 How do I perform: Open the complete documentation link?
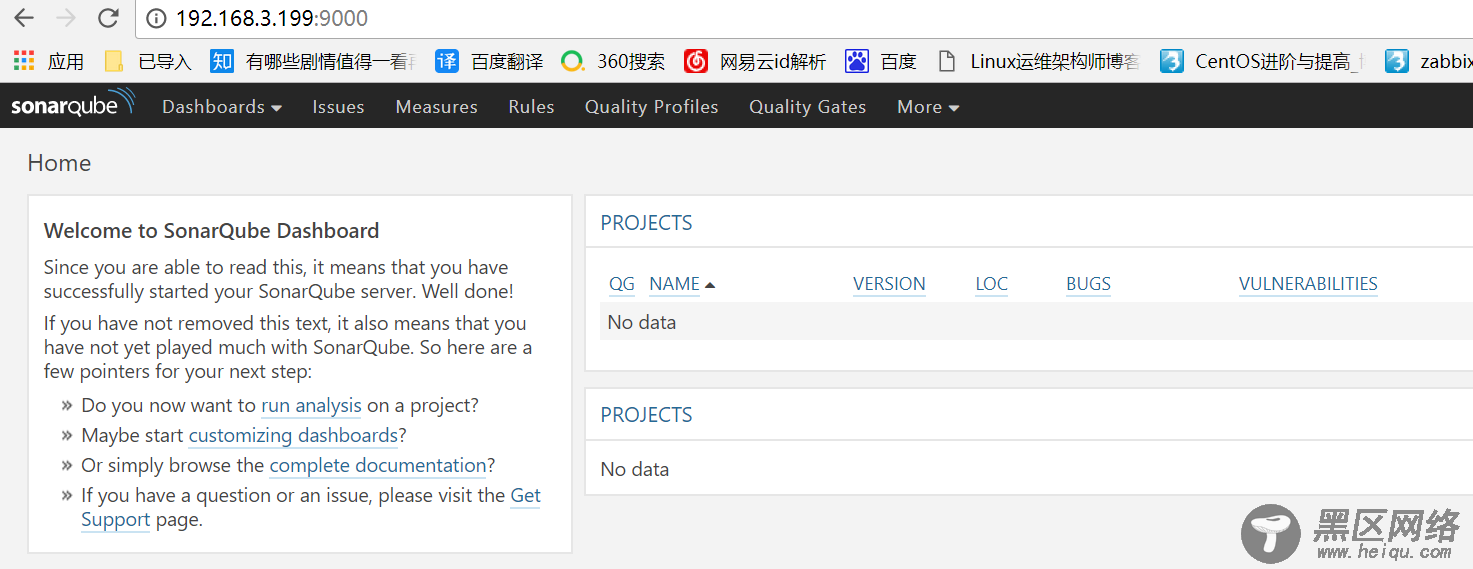tap(378, 466)
